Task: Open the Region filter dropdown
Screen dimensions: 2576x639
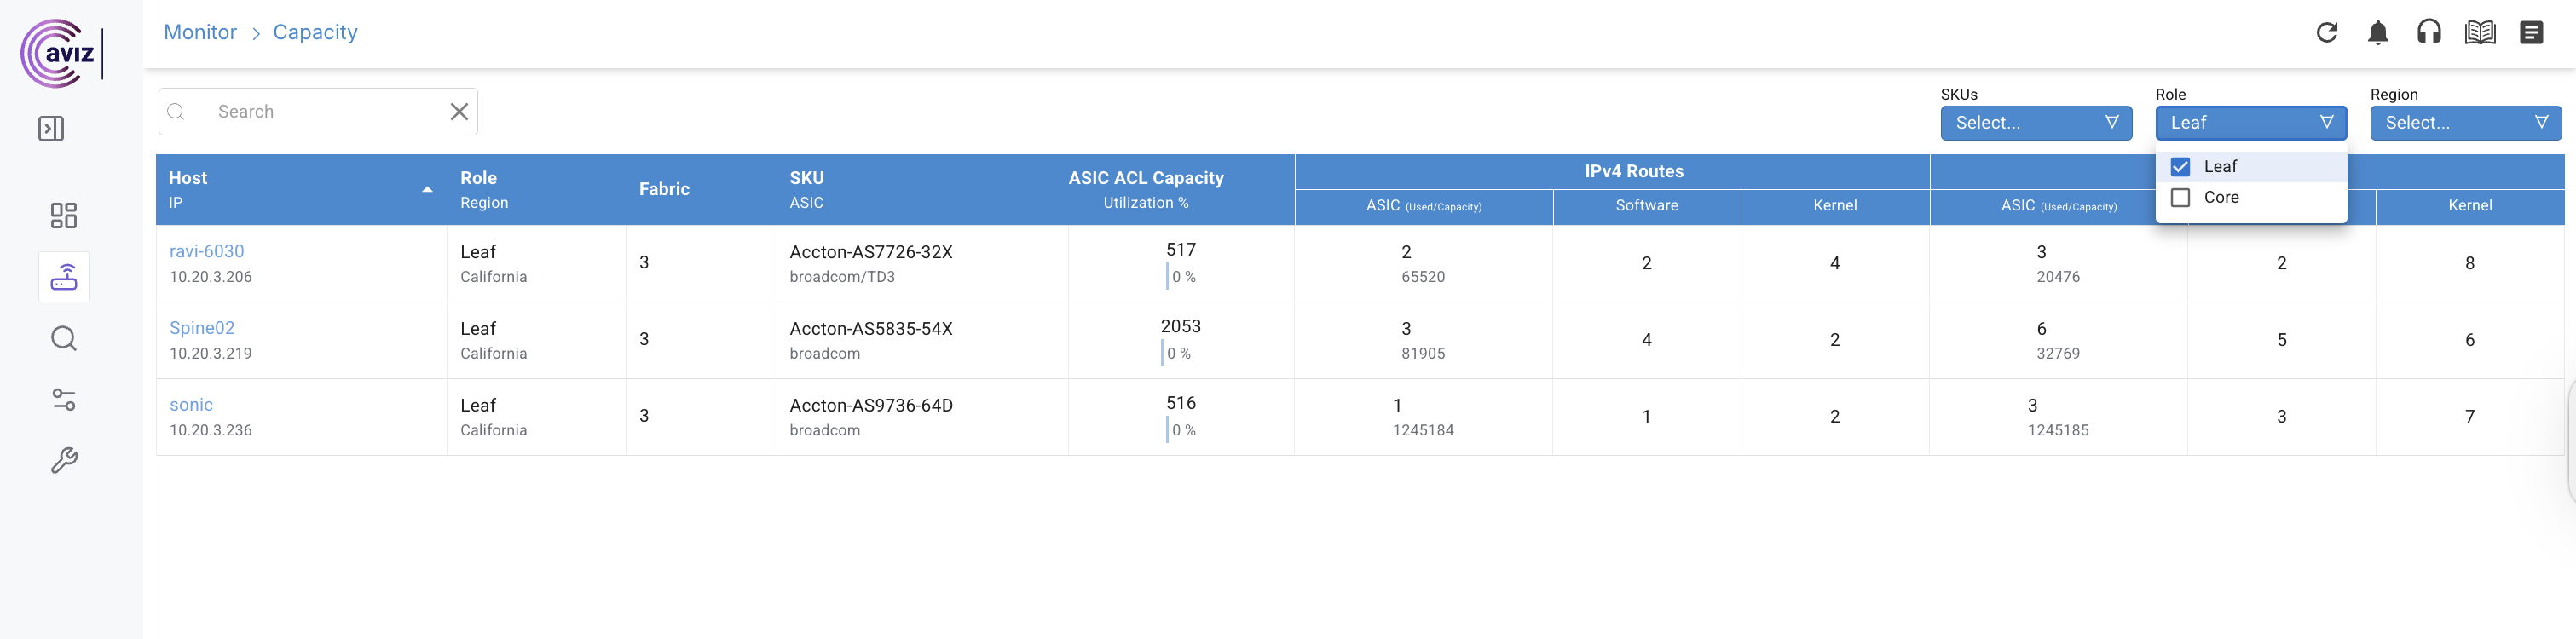Action: pyautogui.click(x=2465, y=123)
